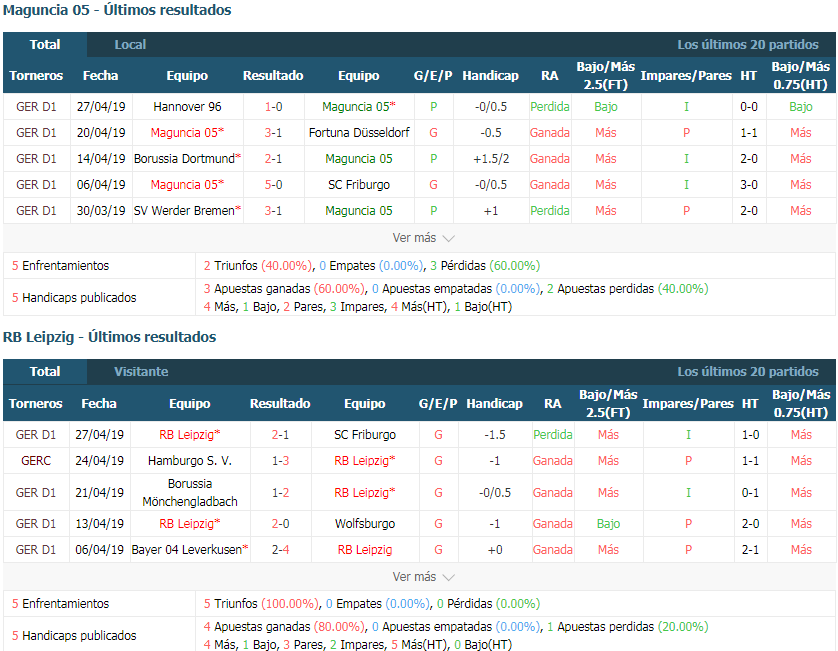Click the 2-0 result versus Wolfsburgo
Image resolution: width=838 pixels, height=651 pixels.
pos(281,524)
